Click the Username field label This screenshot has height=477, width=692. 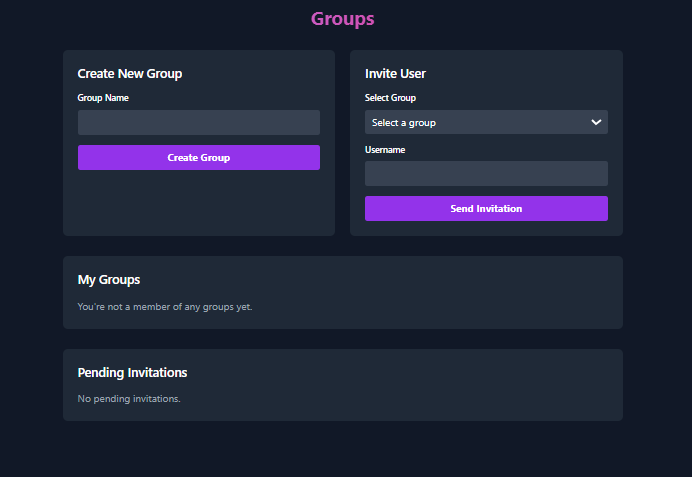tap(385, 150)
